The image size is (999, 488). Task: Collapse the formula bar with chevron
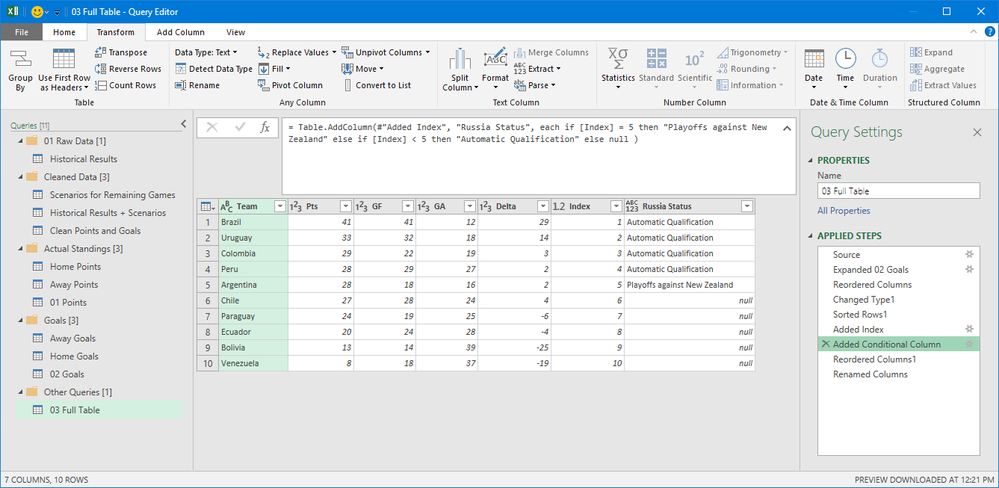787,128
